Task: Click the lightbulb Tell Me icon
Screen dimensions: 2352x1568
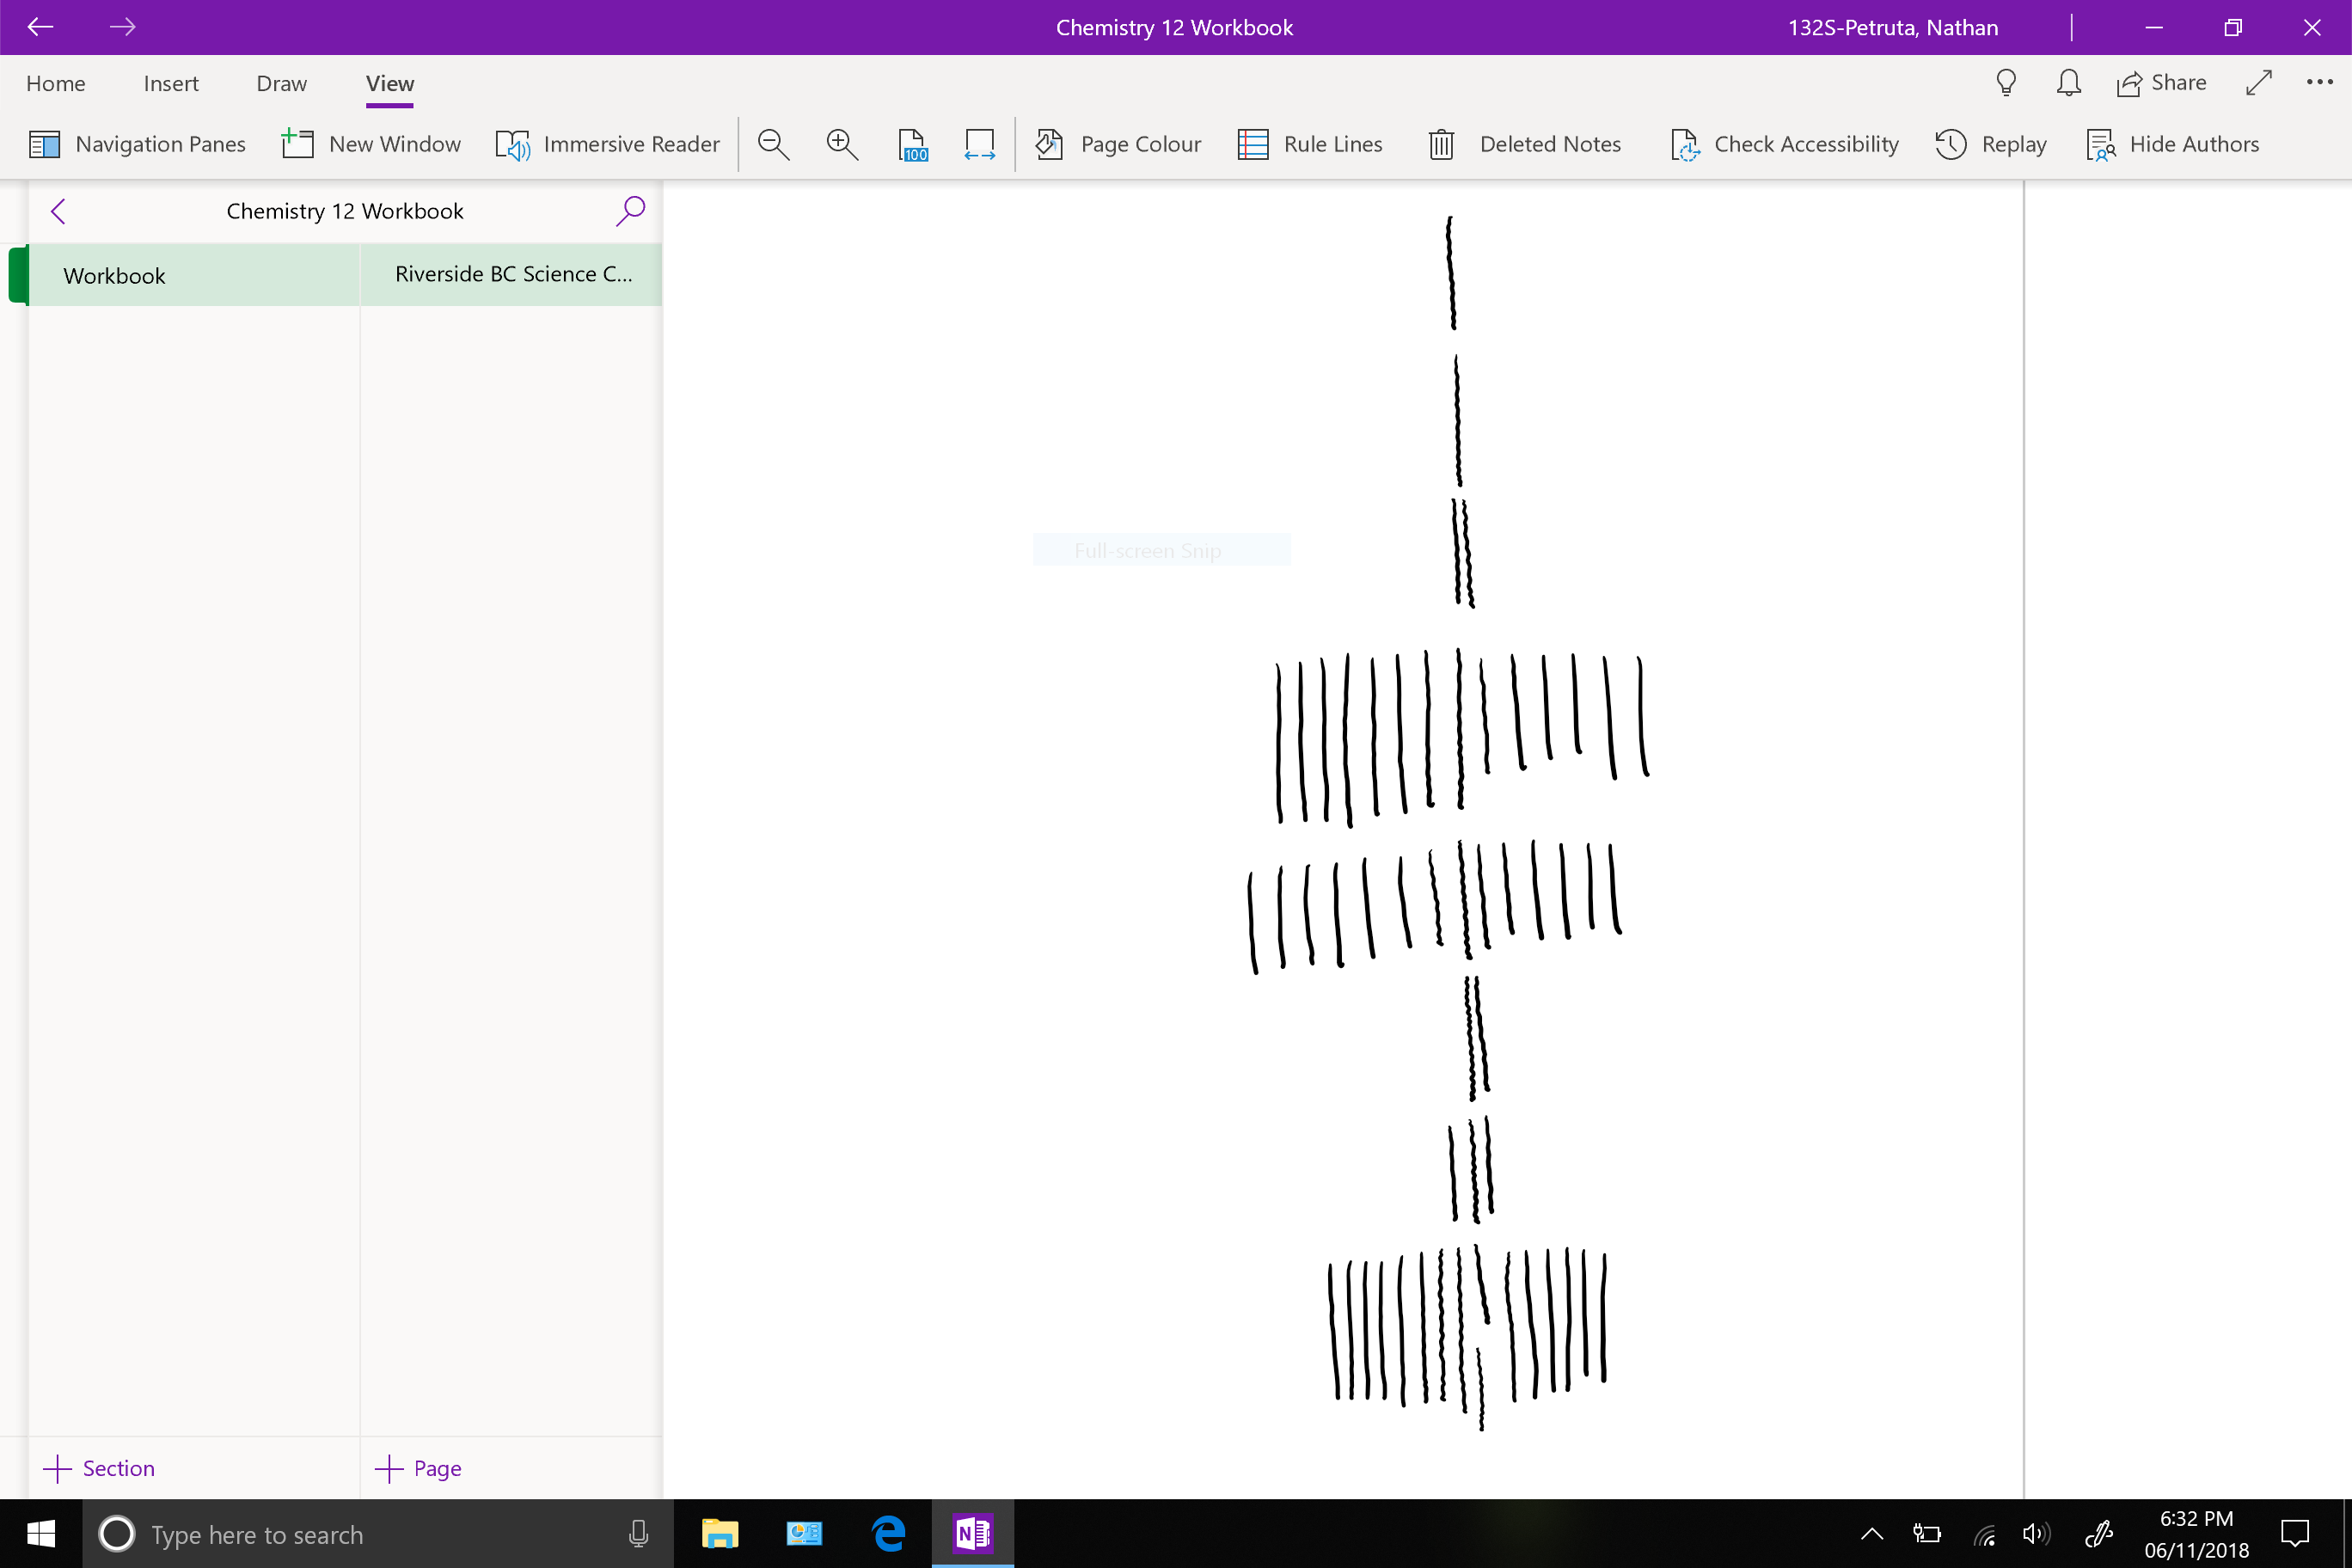Action: pyautogui.click(x=2005, y=83)
